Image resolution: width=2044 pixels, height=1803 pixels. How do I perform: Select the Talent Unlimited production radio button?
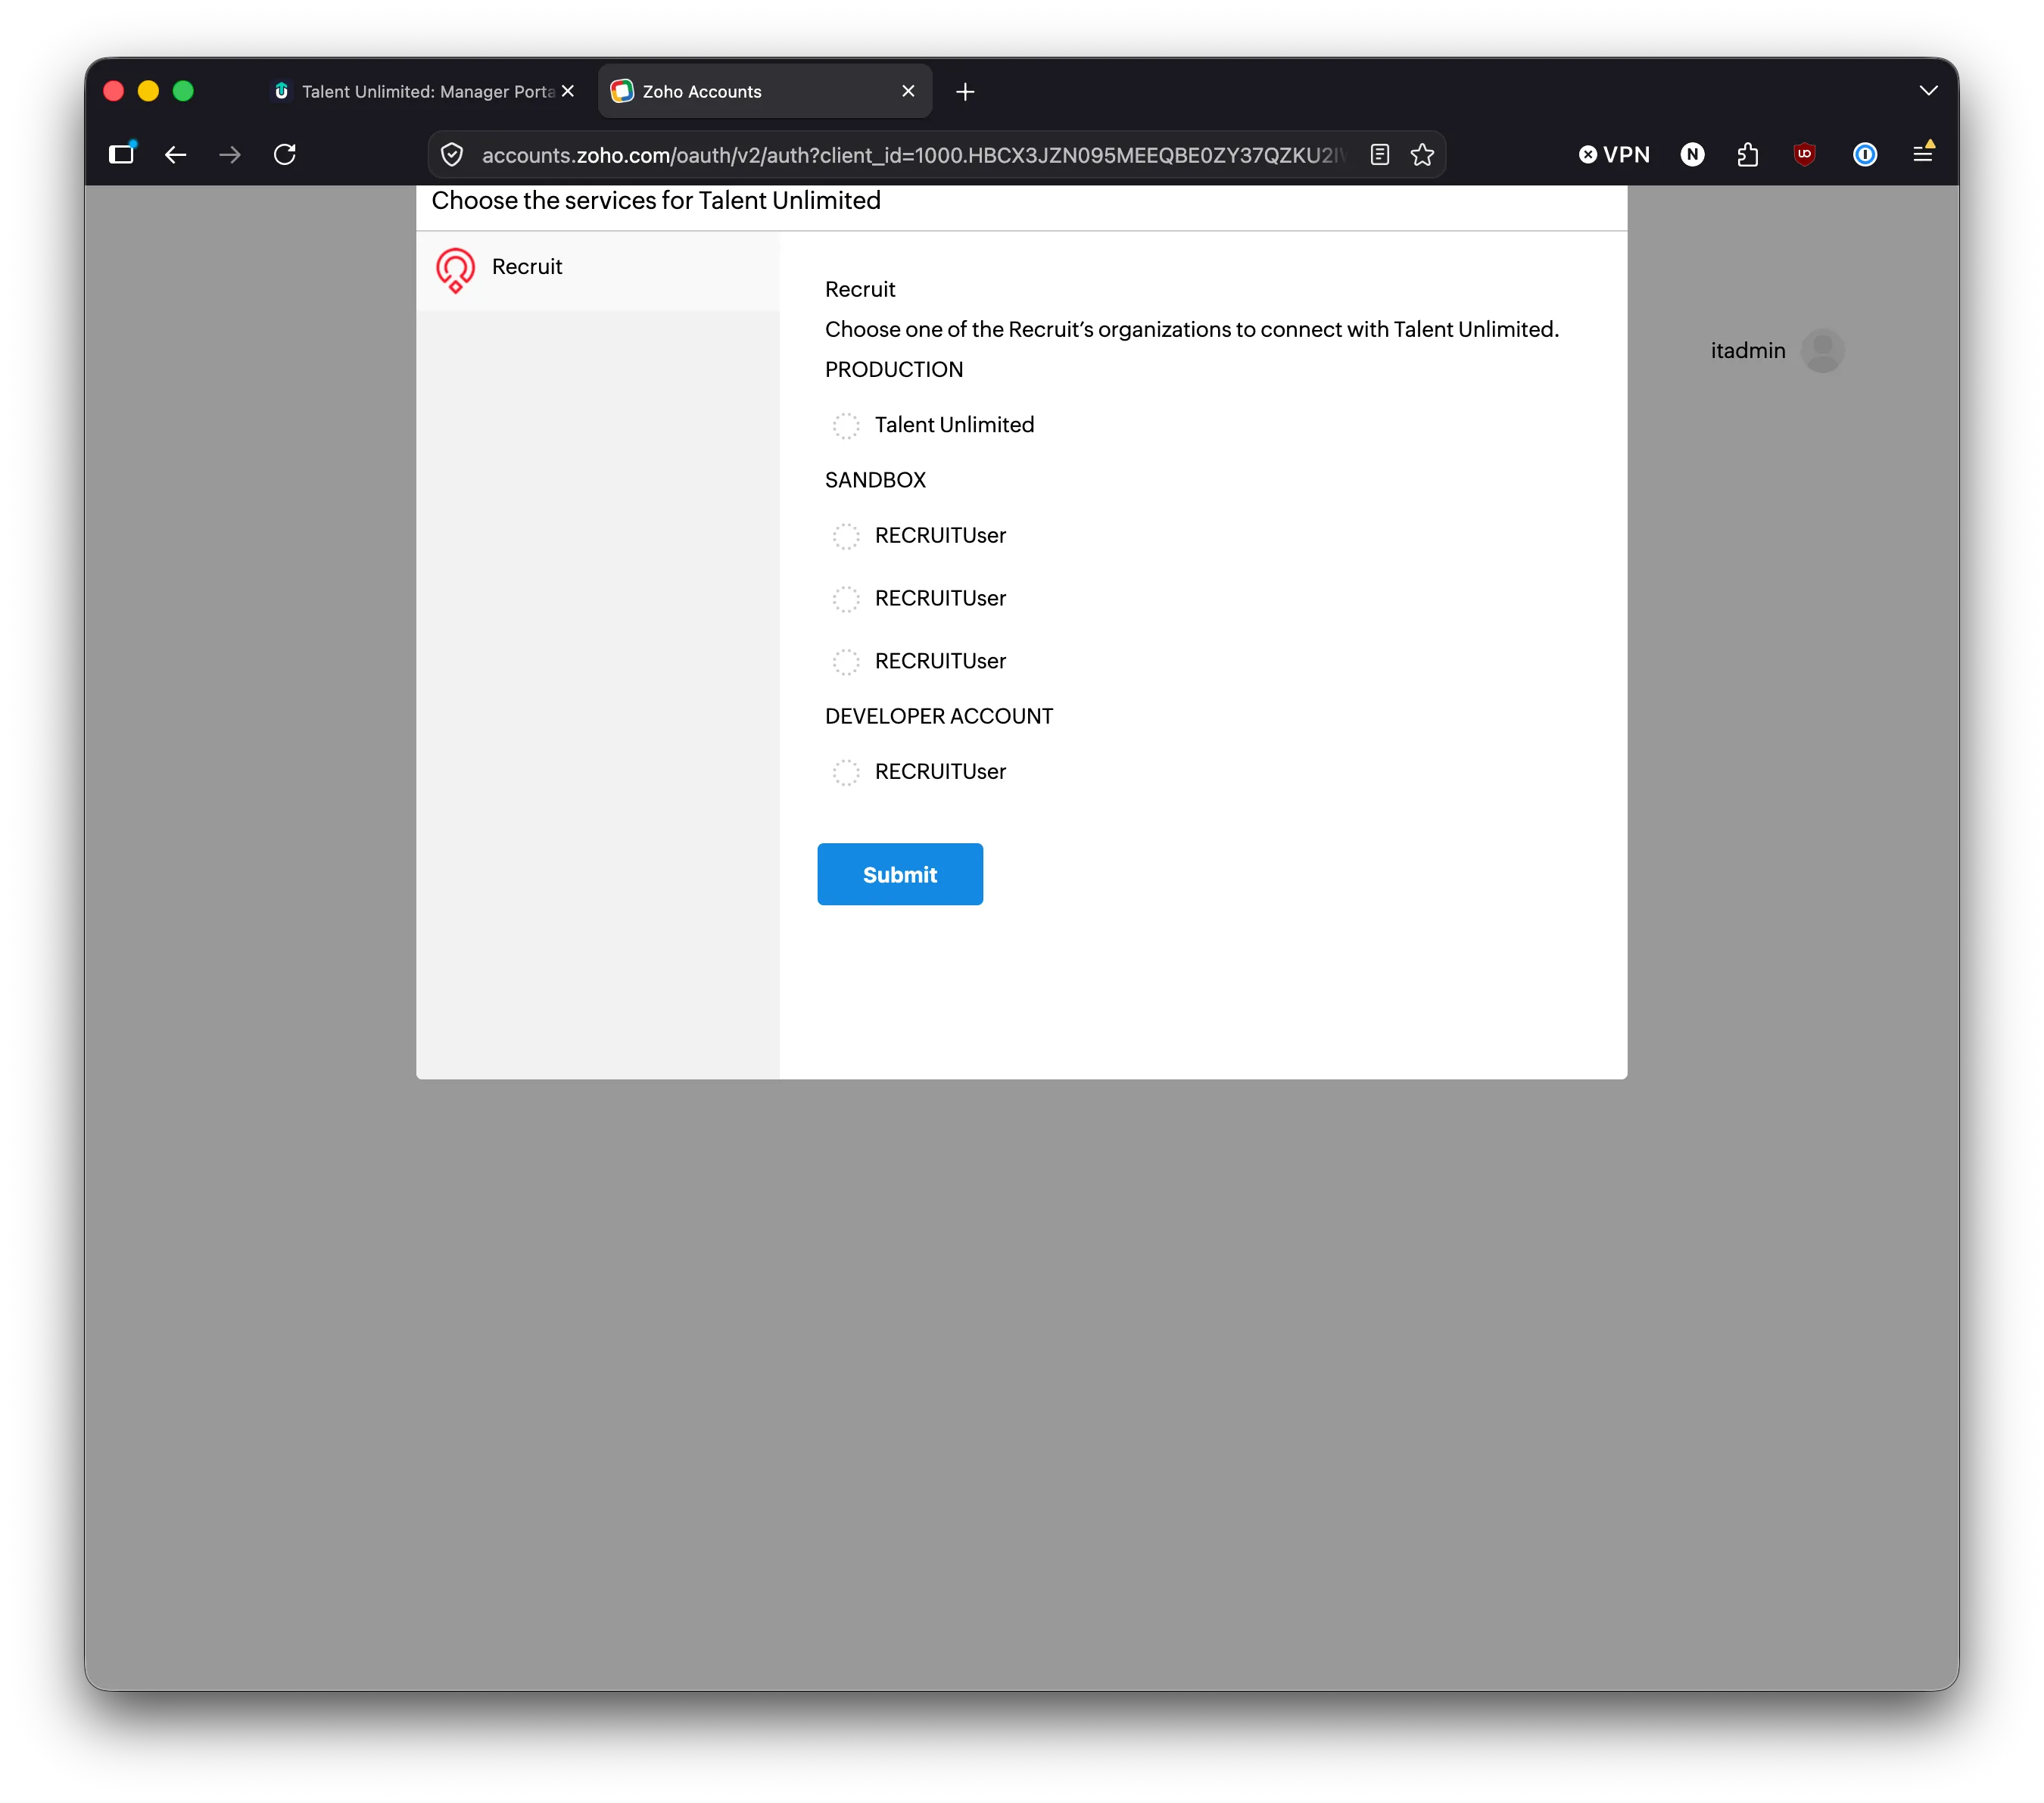846,425
